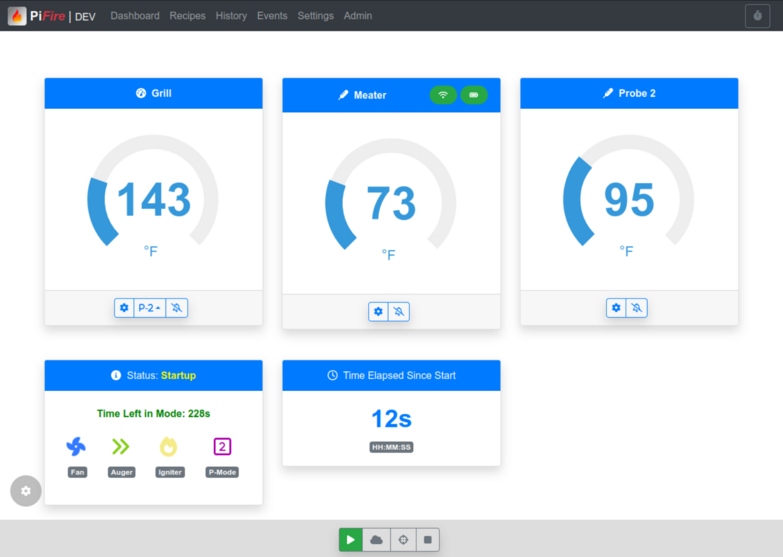Click the Time Elapsed Since Start header

(x=391, y=375)
